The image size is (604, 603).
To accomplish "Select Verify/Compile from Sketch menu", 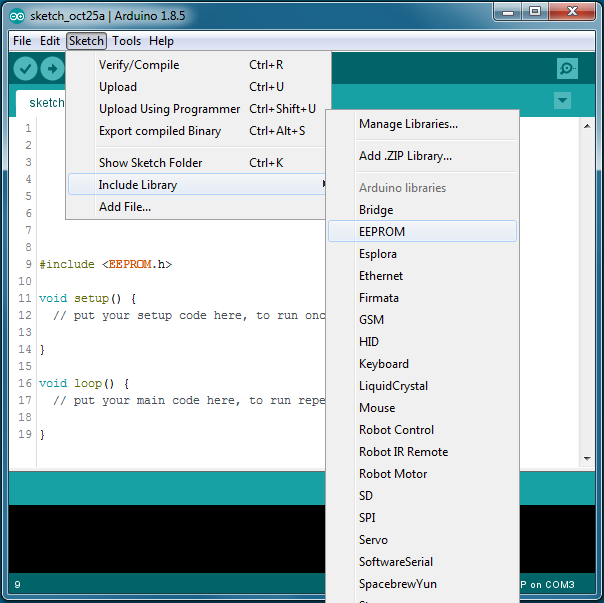I will 199,65.
